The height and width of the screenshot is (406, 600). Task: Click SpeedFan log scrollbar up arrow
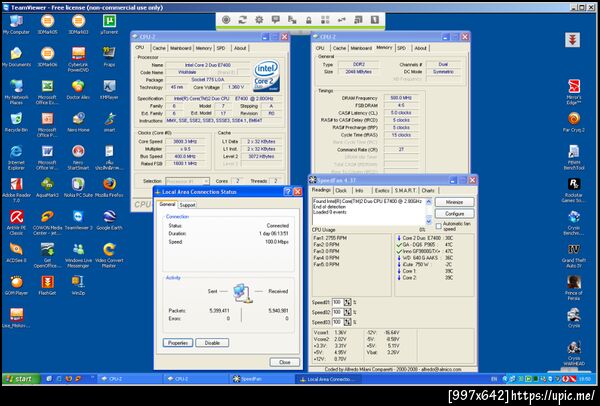tap(429, 202)
